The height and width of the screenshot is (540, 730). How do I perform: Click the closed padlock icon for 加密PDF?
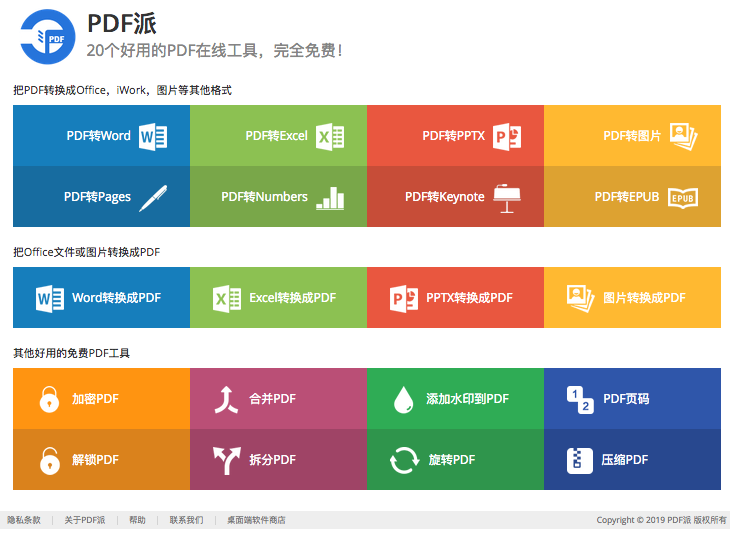[49, 399]
